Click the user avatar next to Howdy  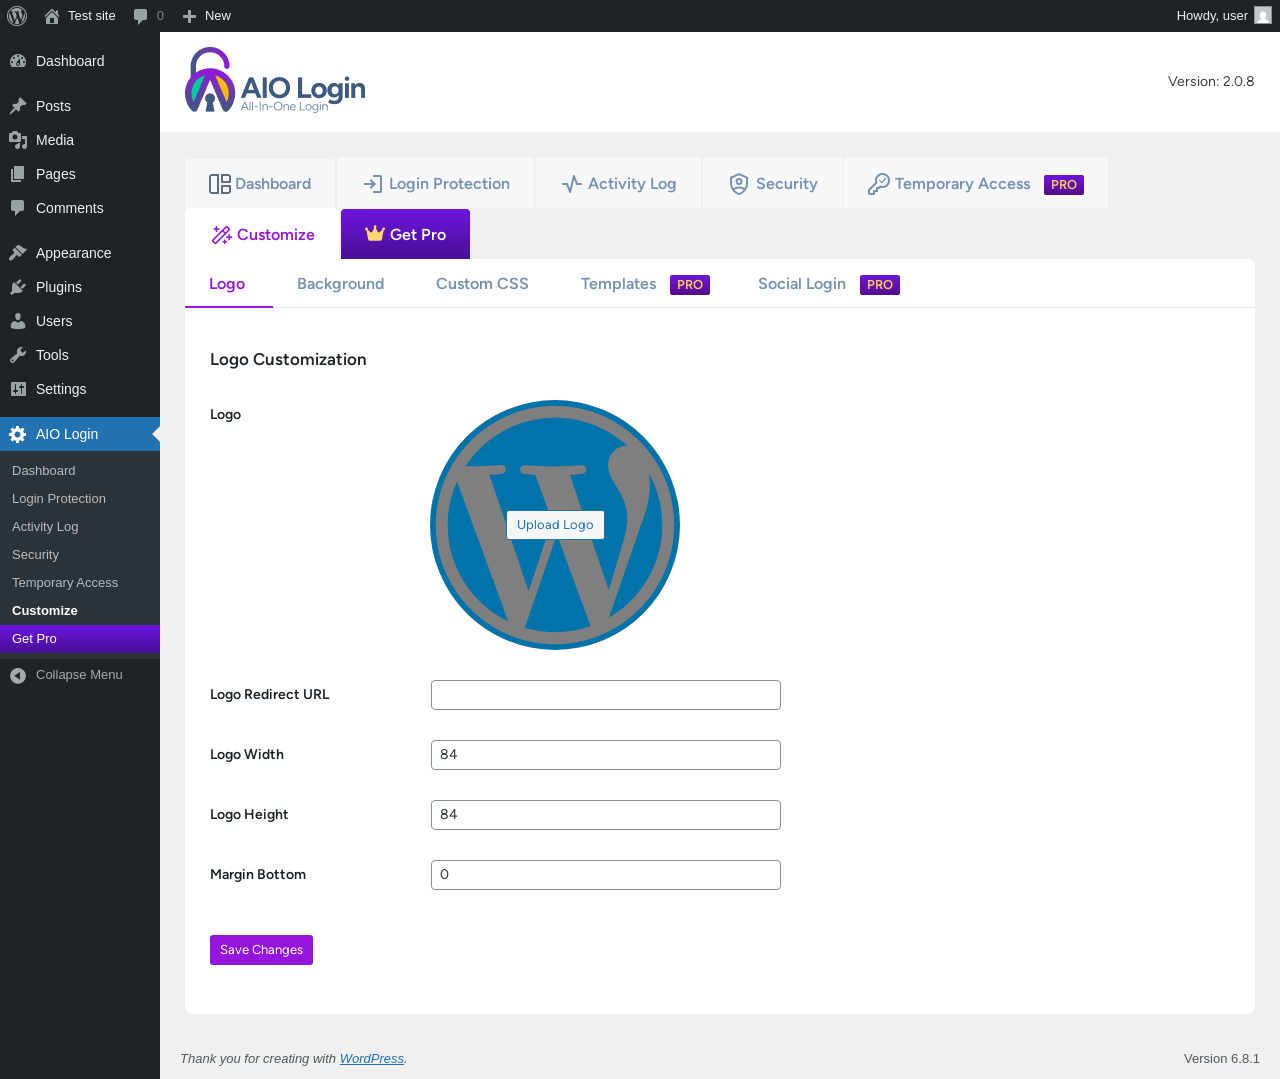1263,16
